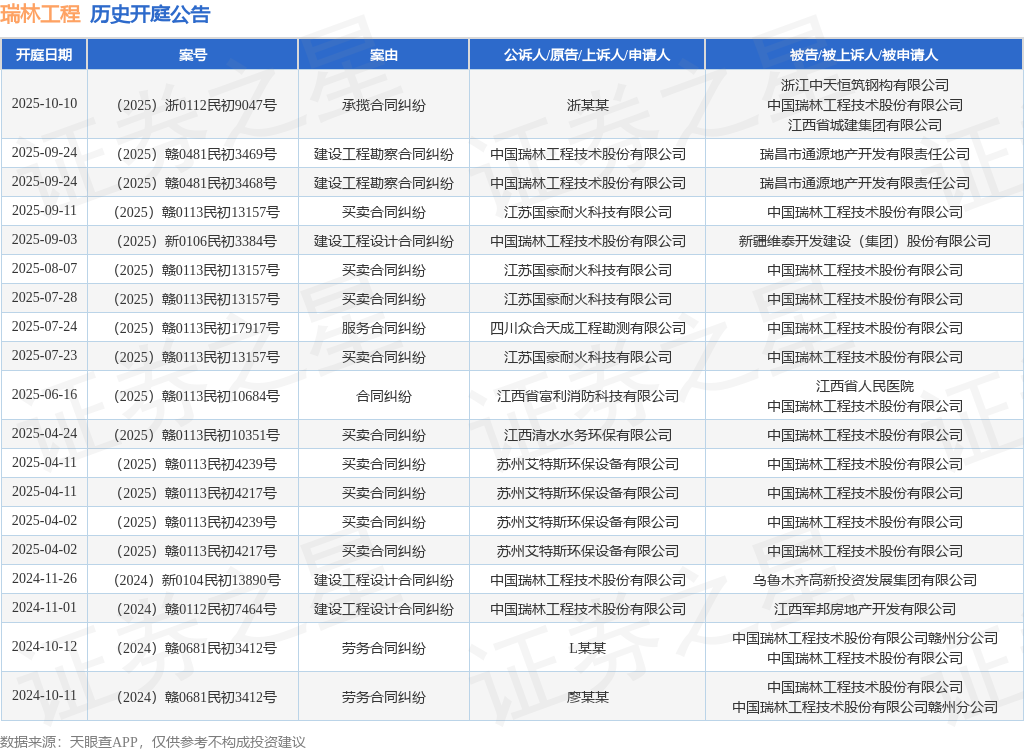Screen dimensions: 1024x751
Task: Select date cell 2024-11-01
Action: [x=44, y=607]
